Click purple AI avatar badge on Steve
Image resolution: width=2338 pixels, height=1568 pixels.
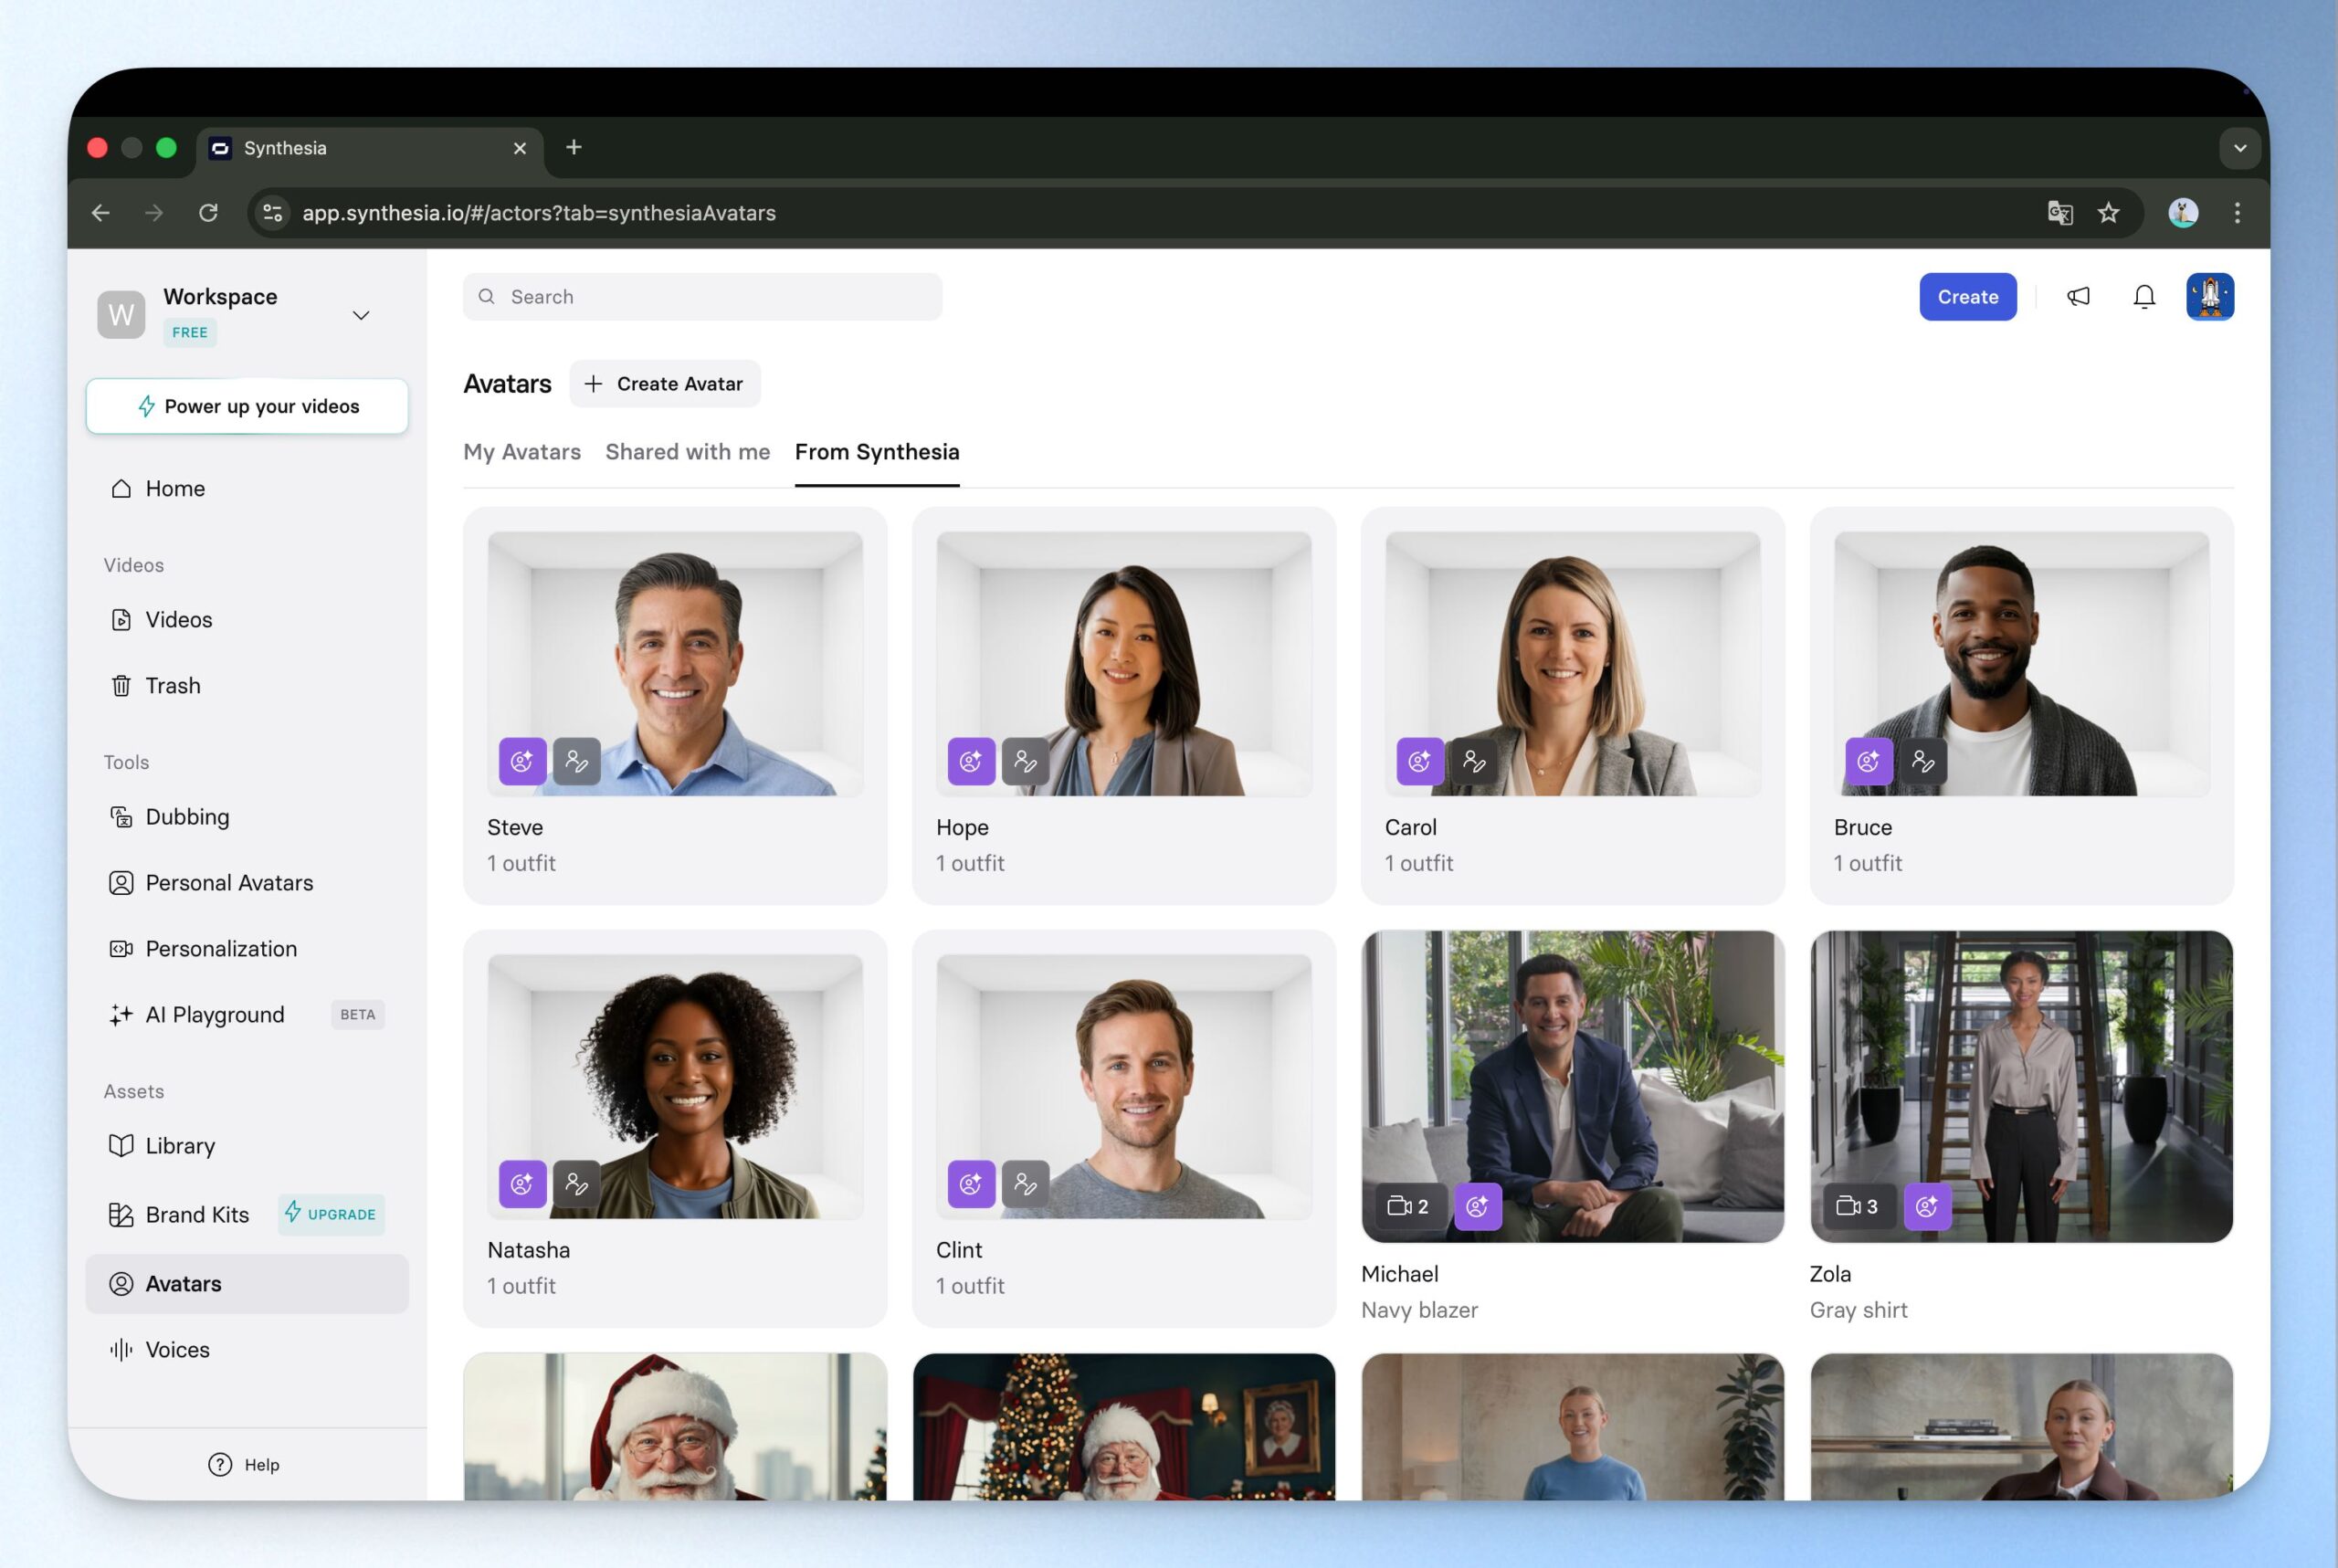coord(522,761)
